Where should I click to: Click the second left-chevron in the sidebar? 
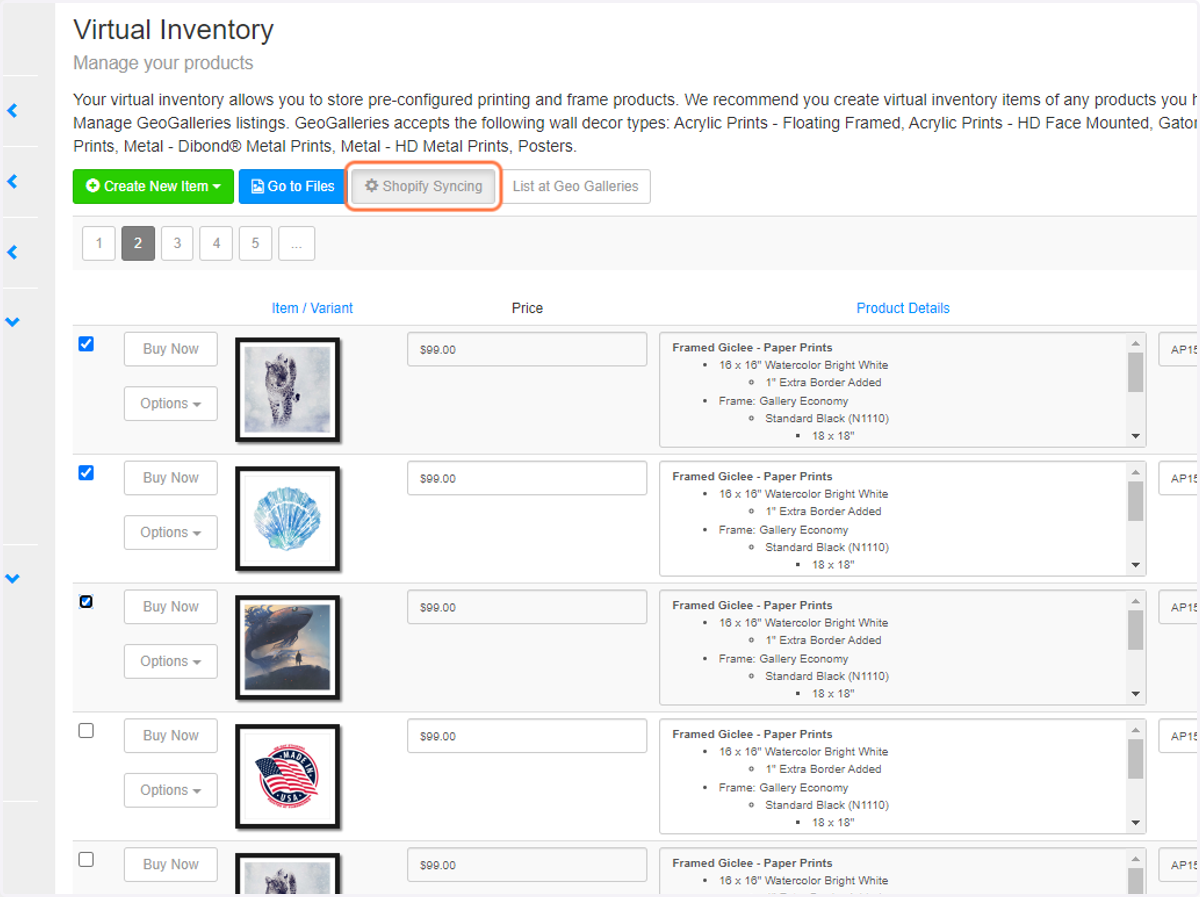click(x=13, y=182)
